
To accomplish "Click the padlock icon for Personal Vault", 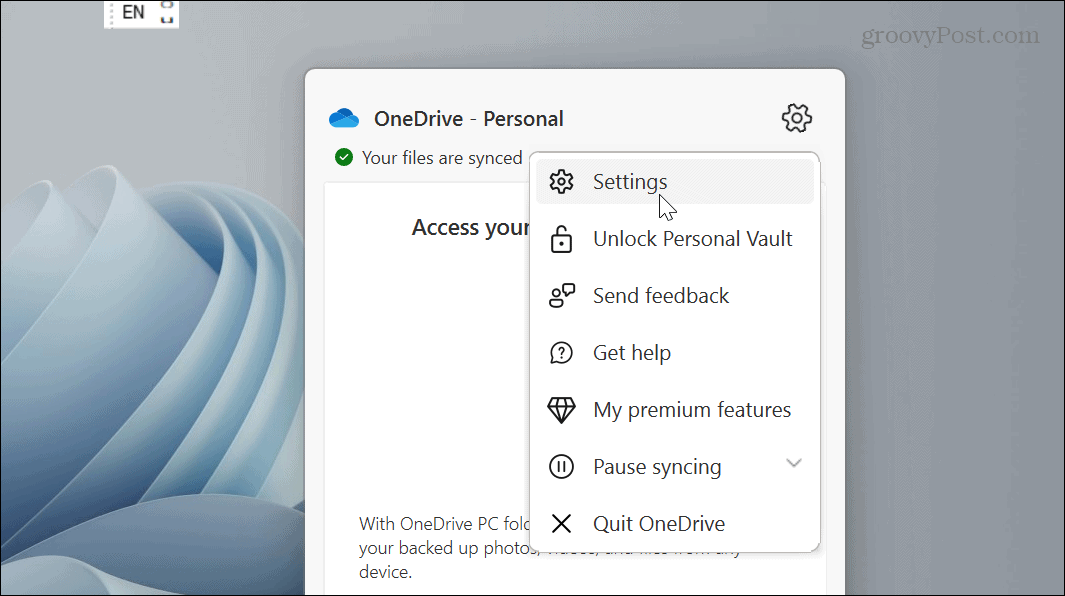I will (x=562, y=239).
